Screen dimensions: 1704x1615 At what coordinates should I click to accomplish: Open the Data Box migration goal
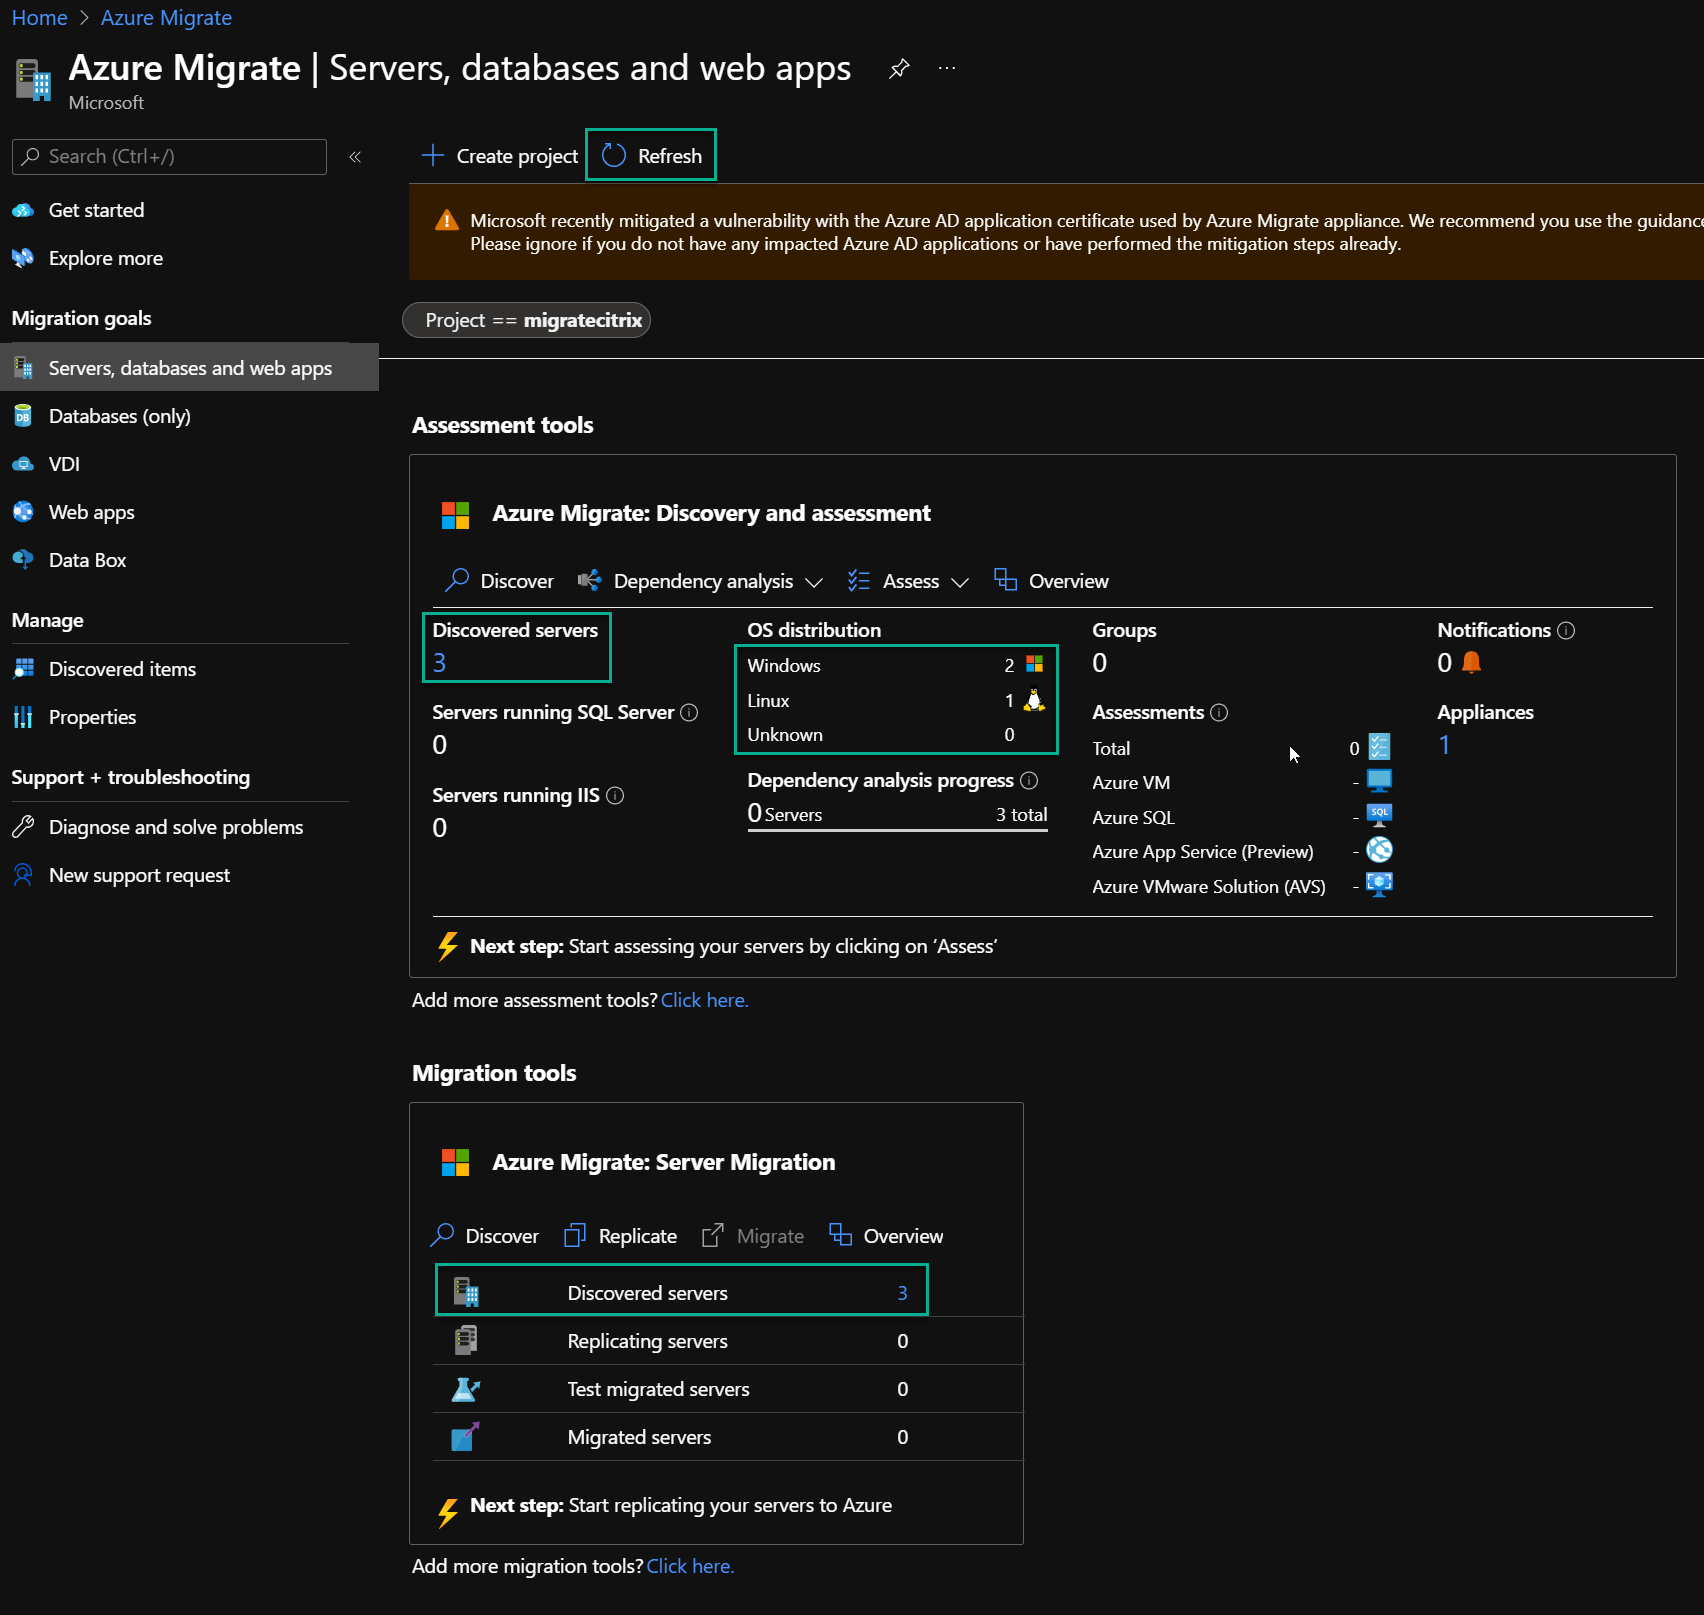(87, 560)
